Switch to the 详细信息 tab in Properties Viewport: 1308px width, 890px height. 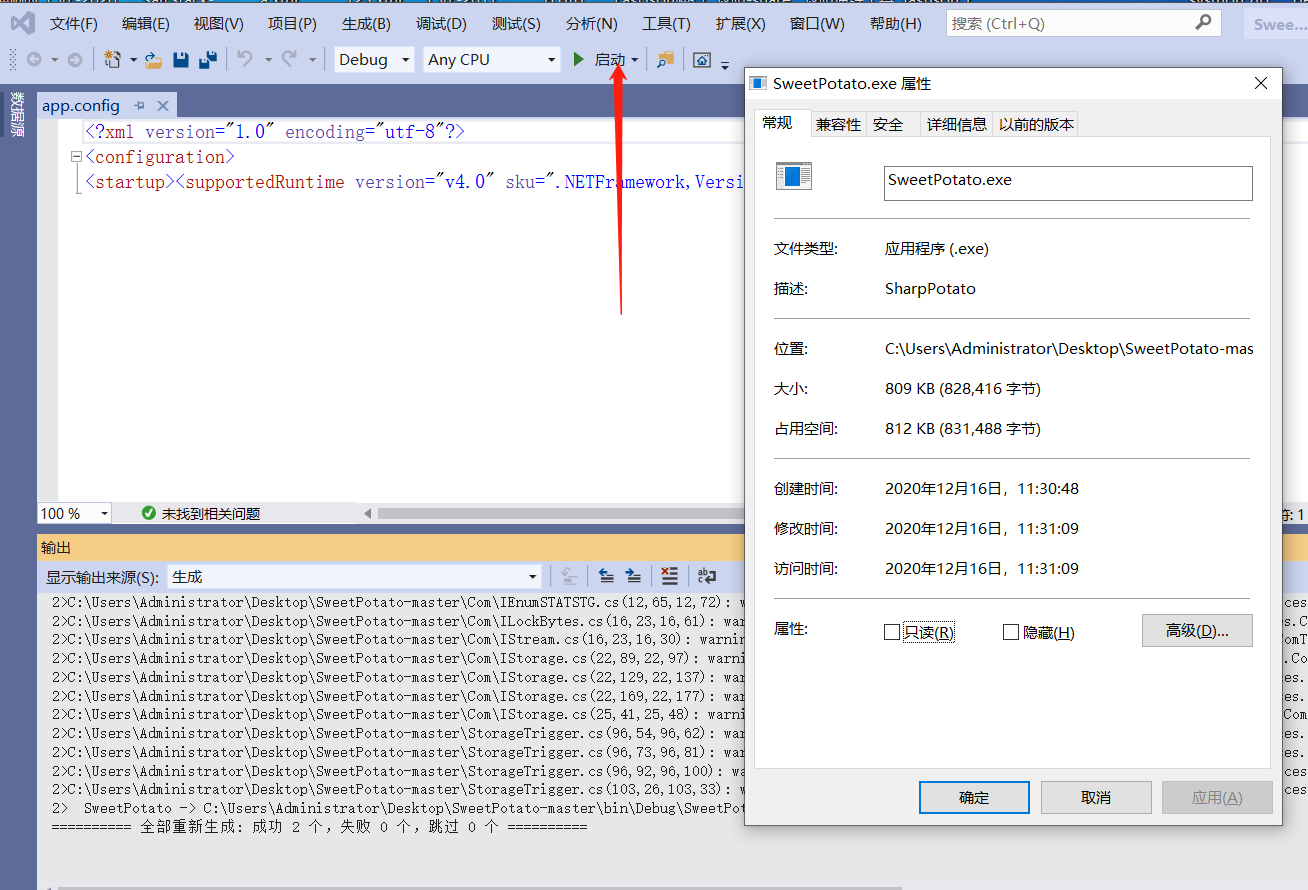(x=956, y=124)
